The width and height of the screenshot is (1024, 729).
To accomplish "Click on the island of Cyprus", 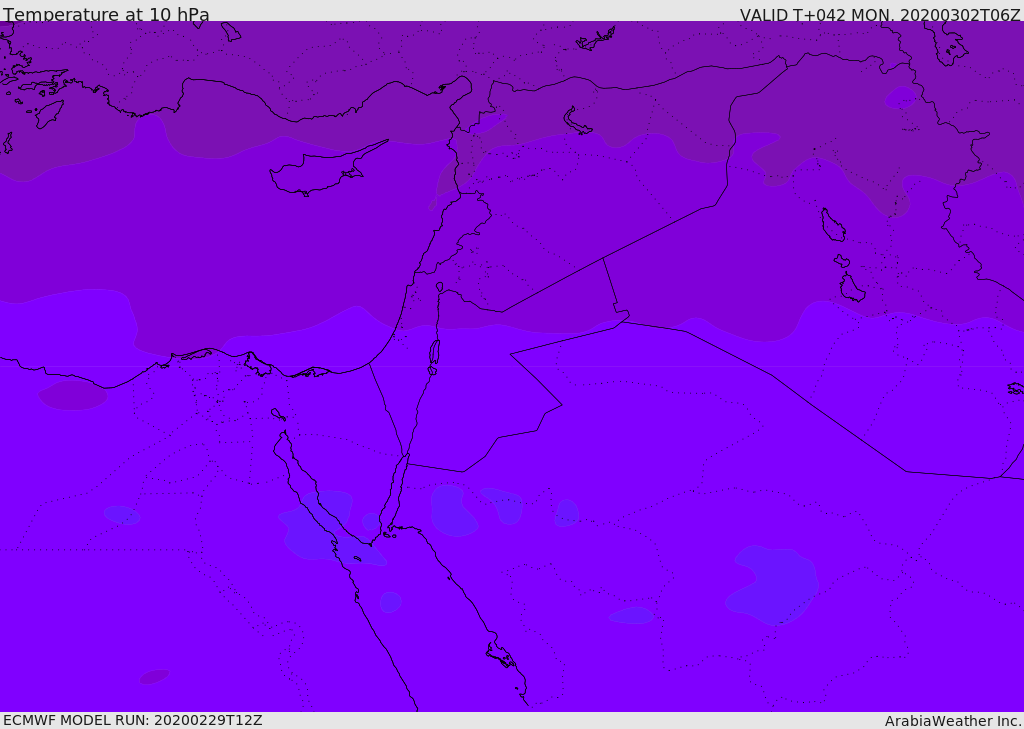I will point(315,173).
